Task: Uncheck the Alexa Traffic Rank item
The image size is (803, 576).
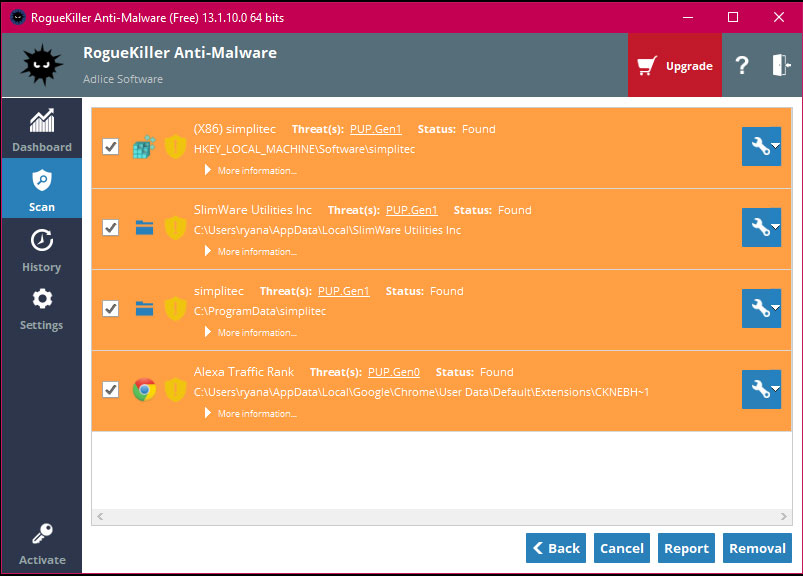Action: tap(111, 390)
